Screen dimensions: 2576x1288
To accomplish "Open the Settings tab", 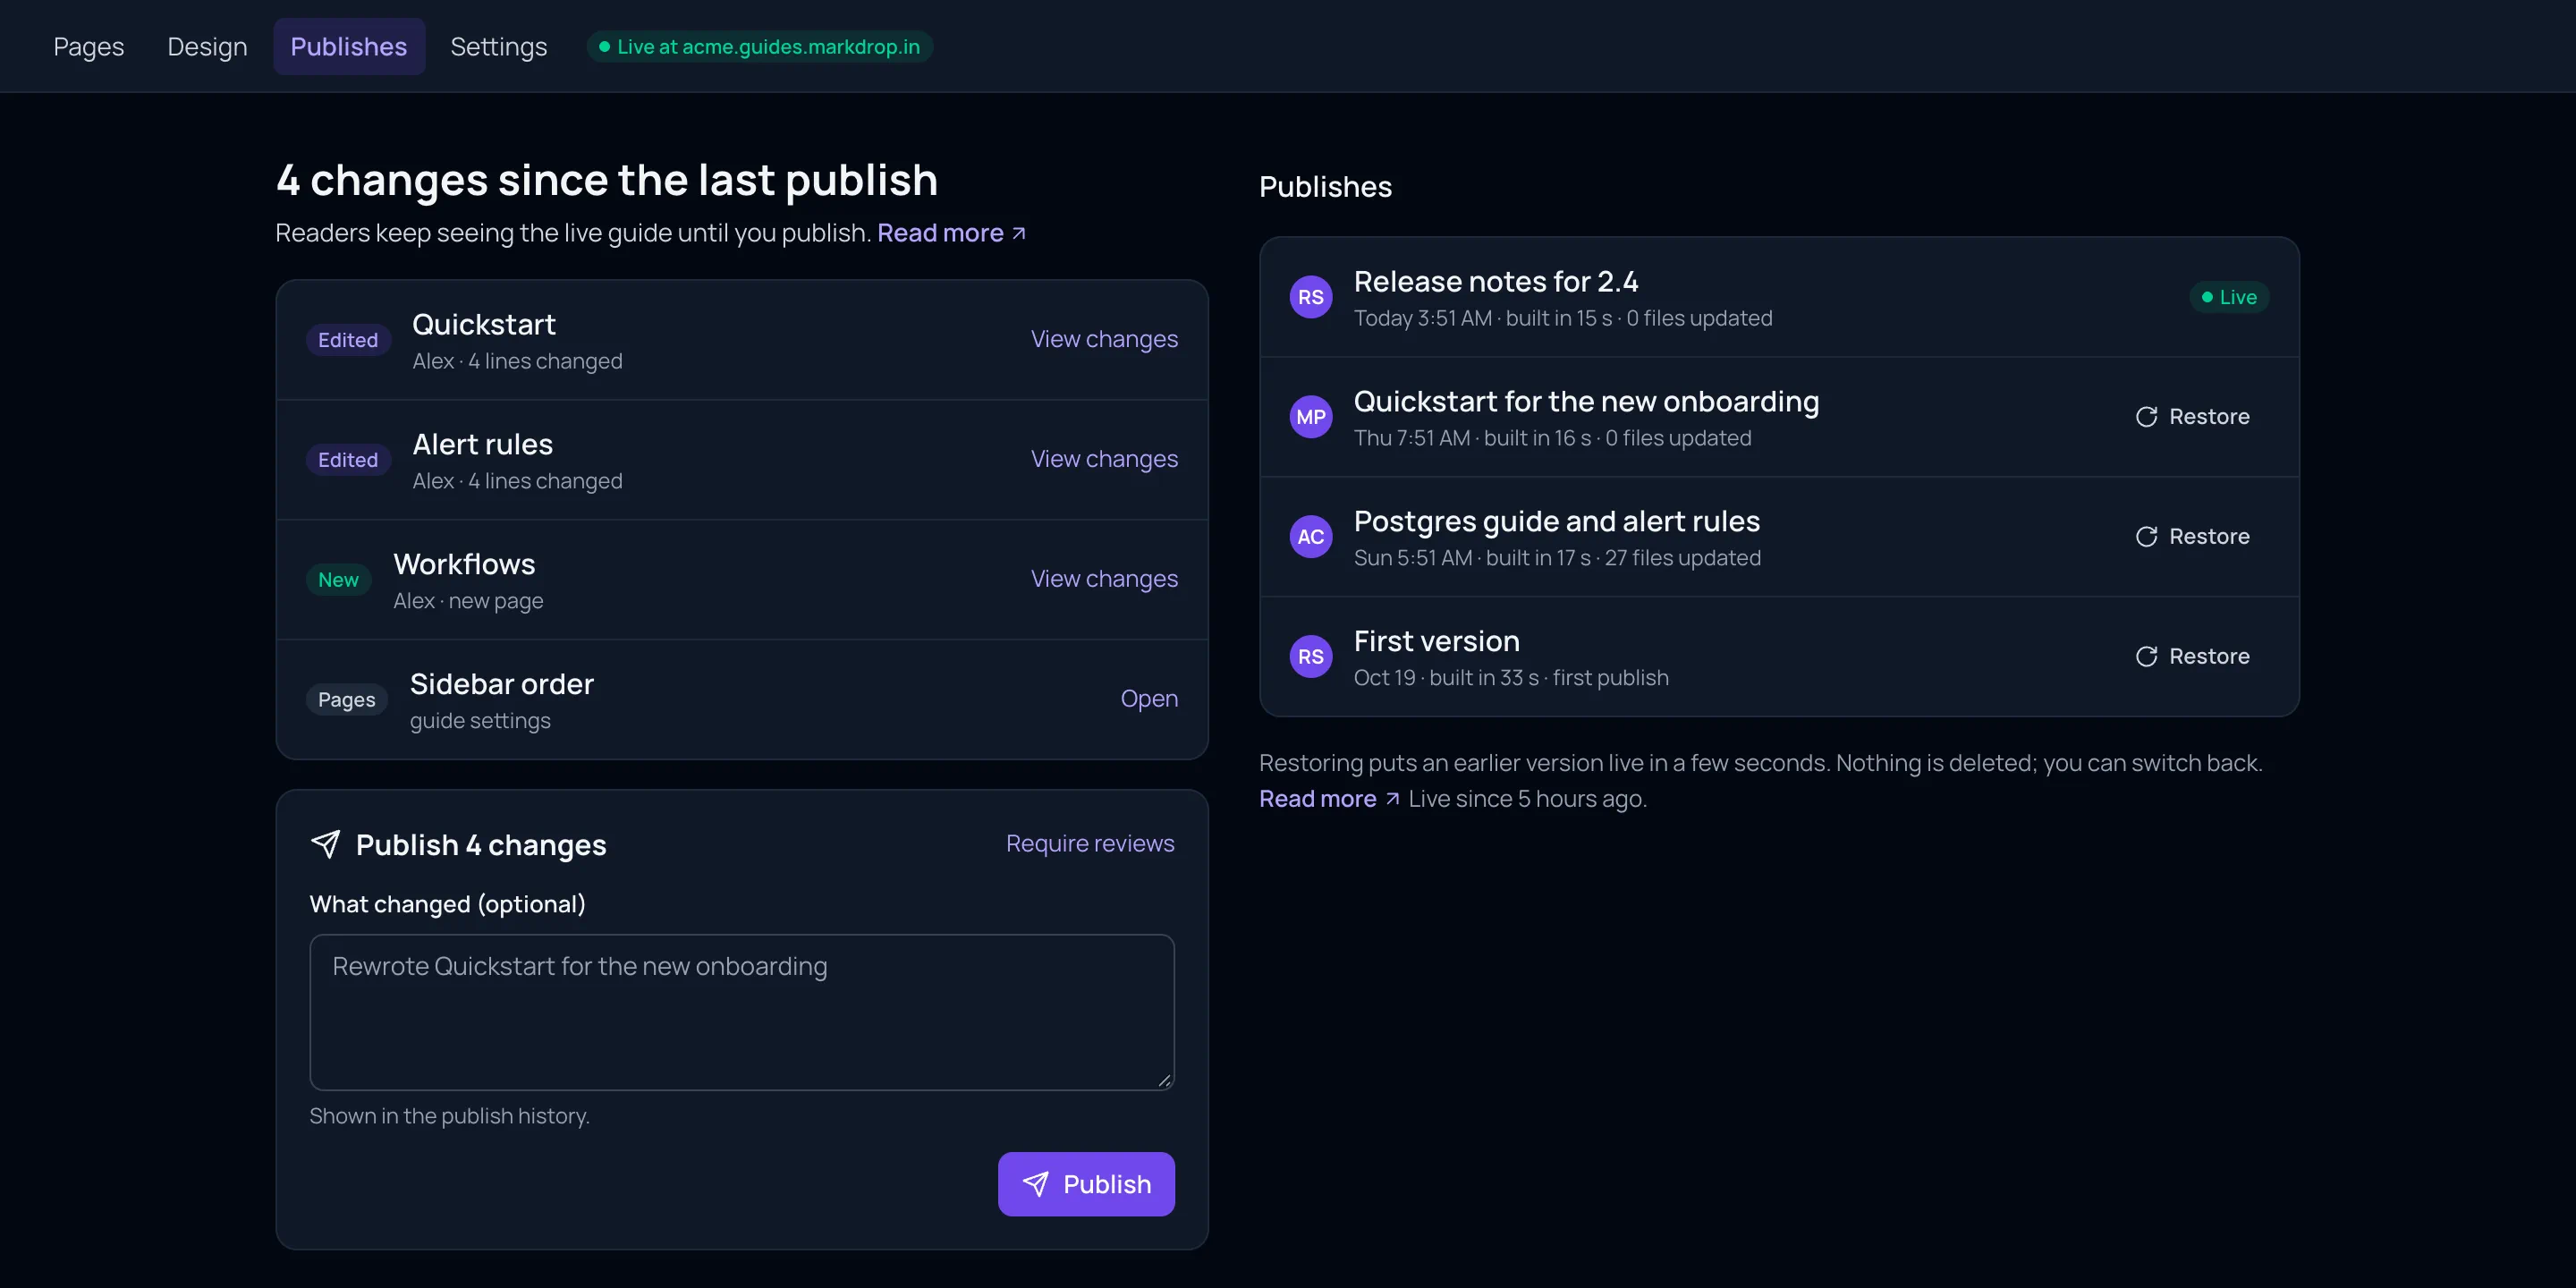I will [x=499, y=47].
